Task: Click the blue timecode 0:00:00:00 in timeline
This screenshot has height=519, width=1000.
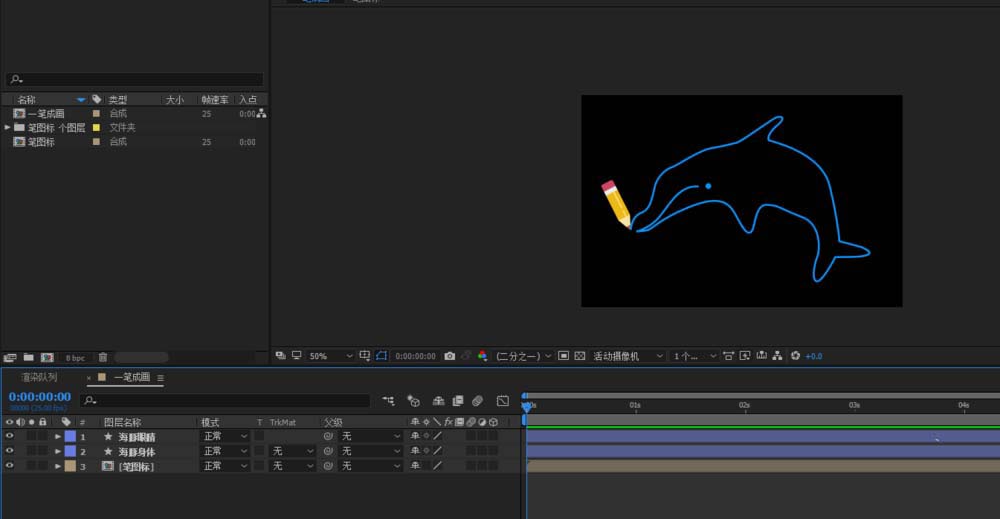Action: 40,397
